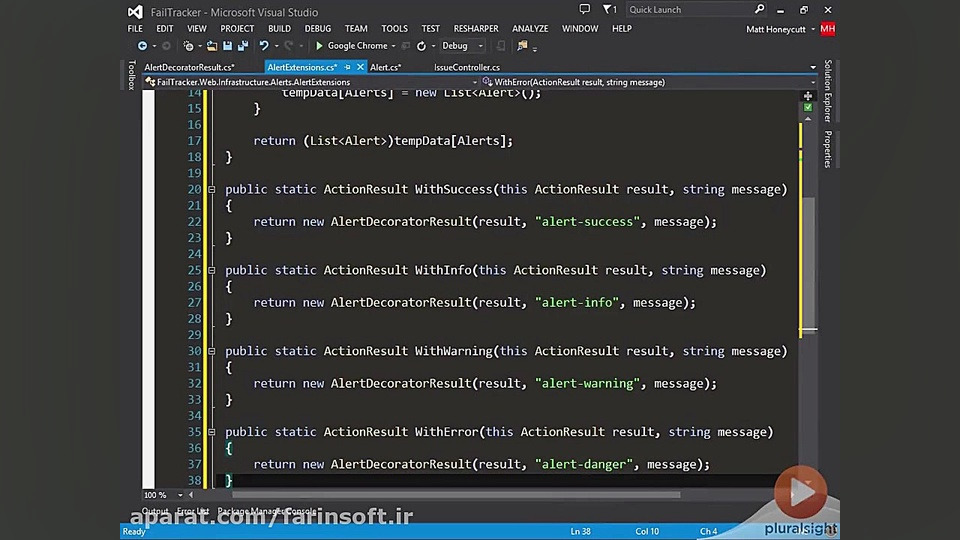Click the Navigate Forward arrow icon
960x540 pixels.
(x=166, y=46)
